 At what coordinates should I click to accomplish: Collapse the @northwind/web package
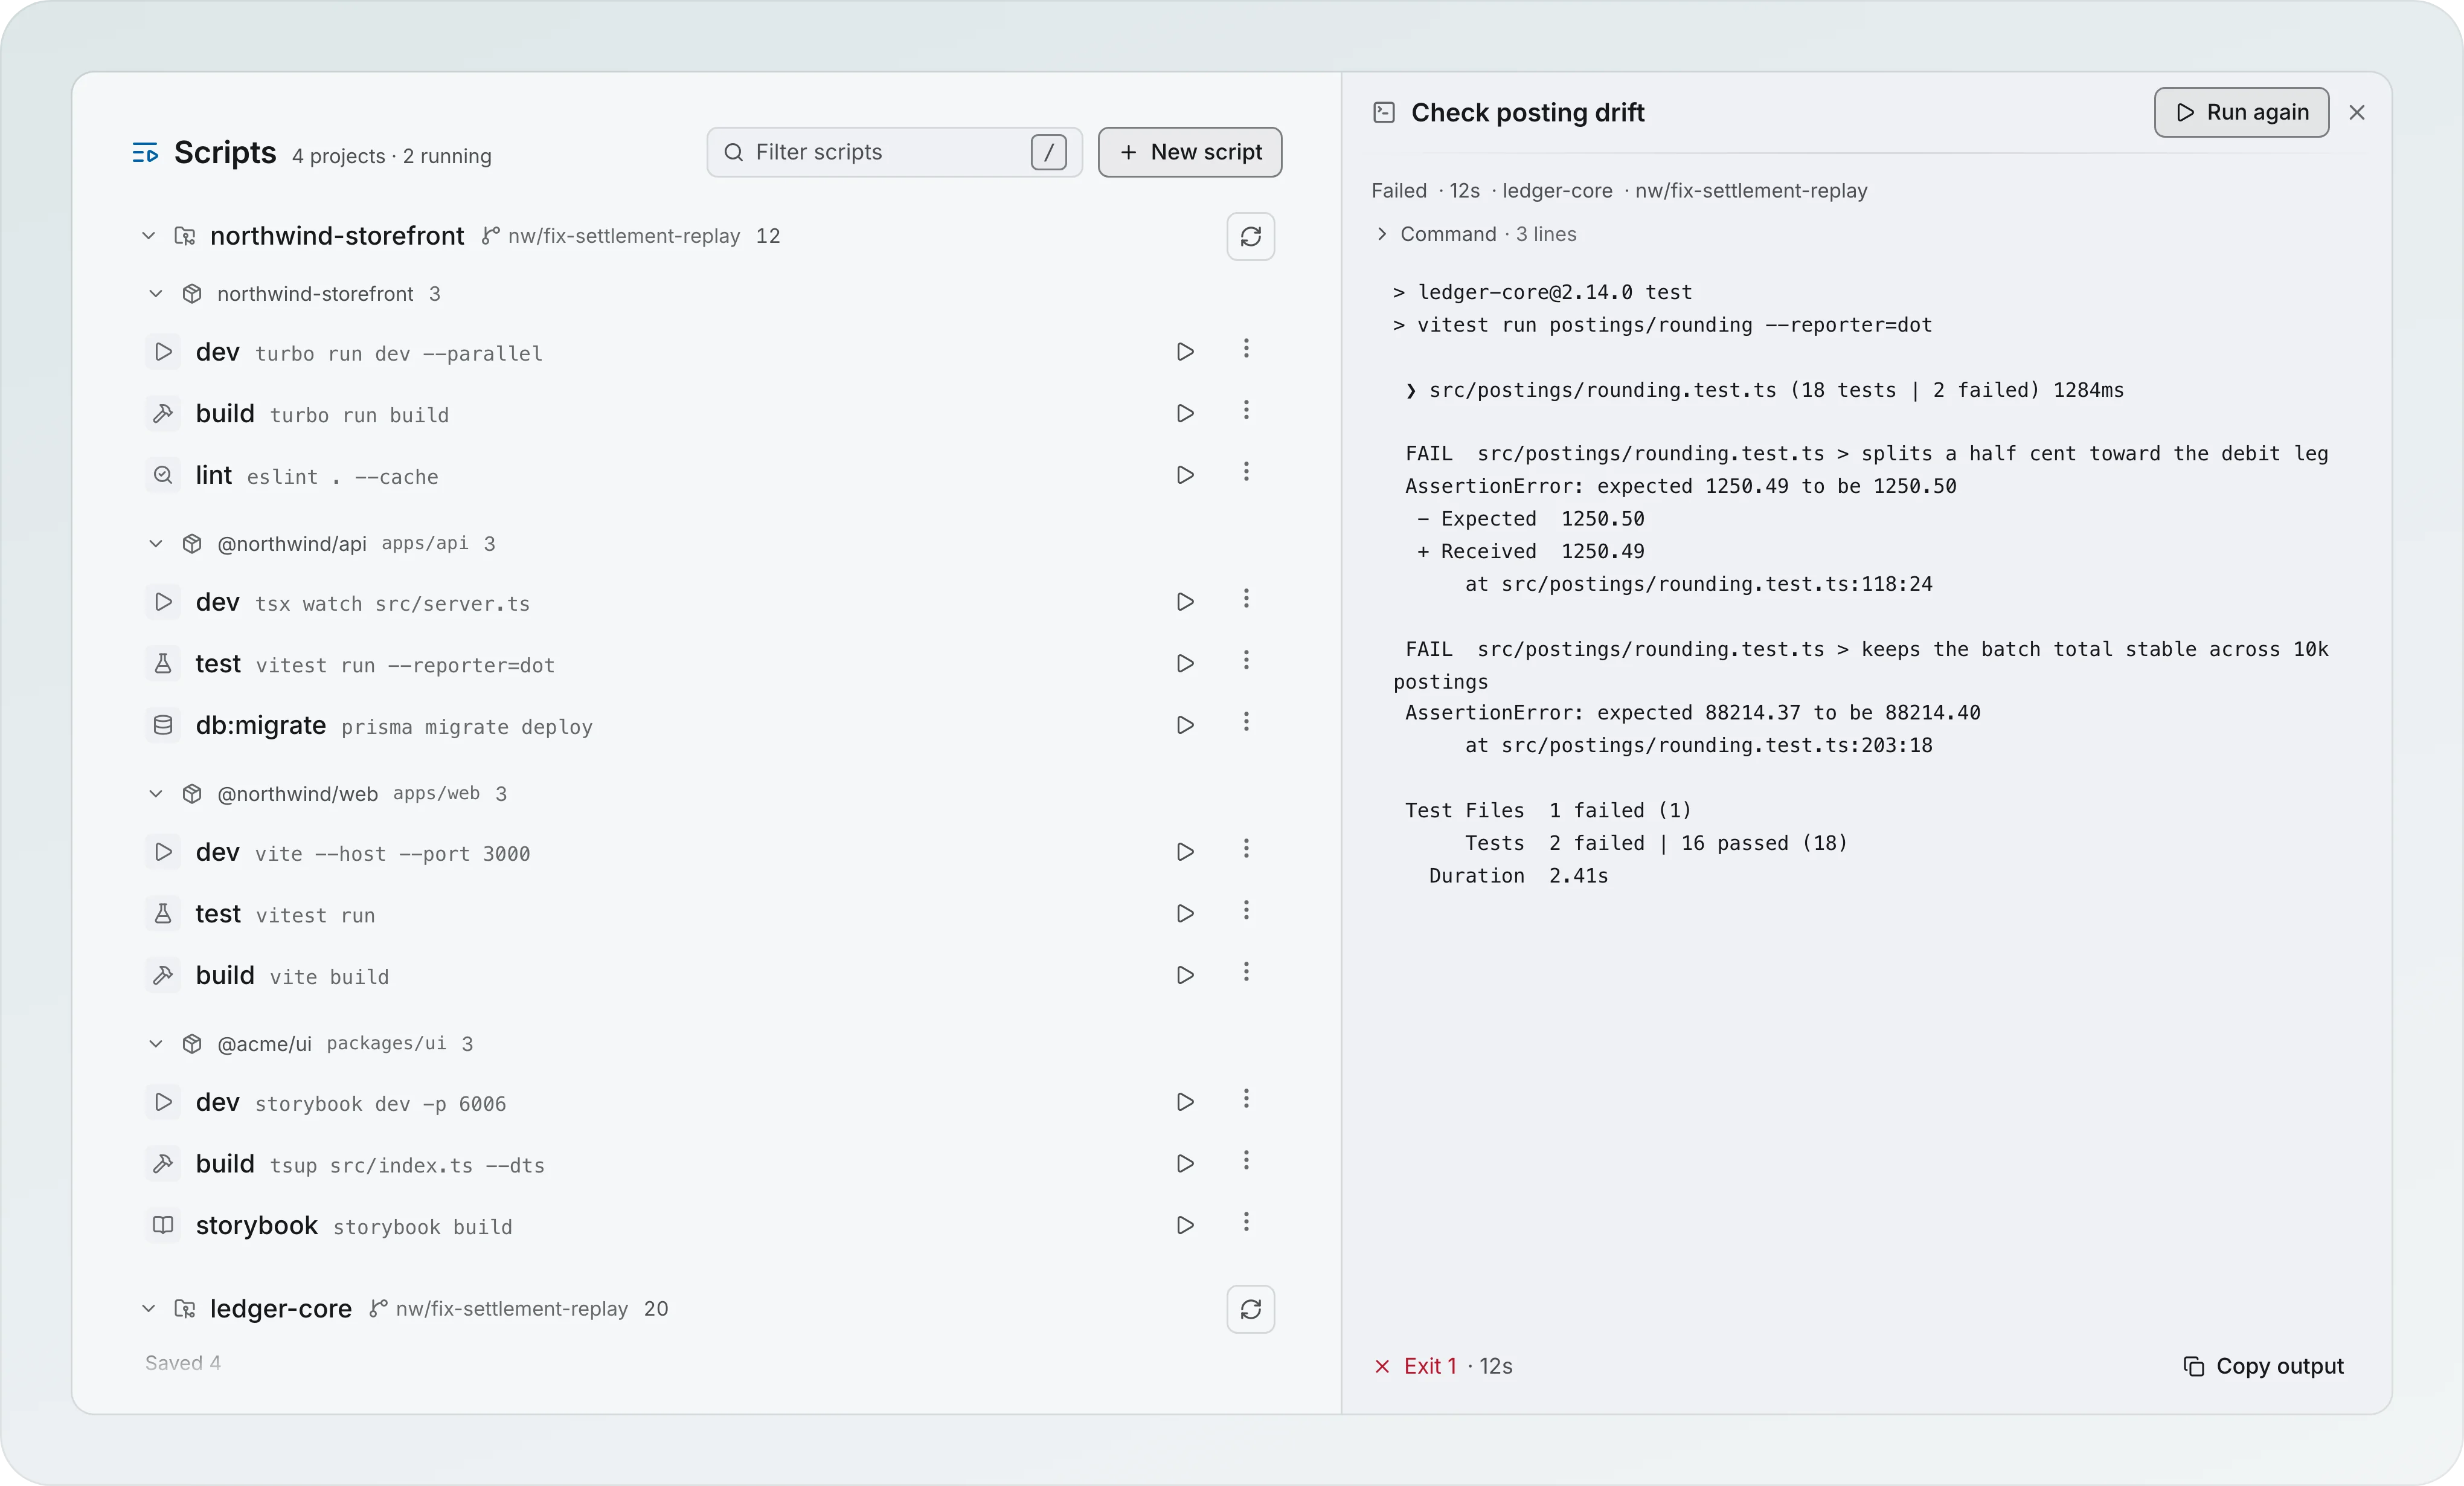[156, 794]
